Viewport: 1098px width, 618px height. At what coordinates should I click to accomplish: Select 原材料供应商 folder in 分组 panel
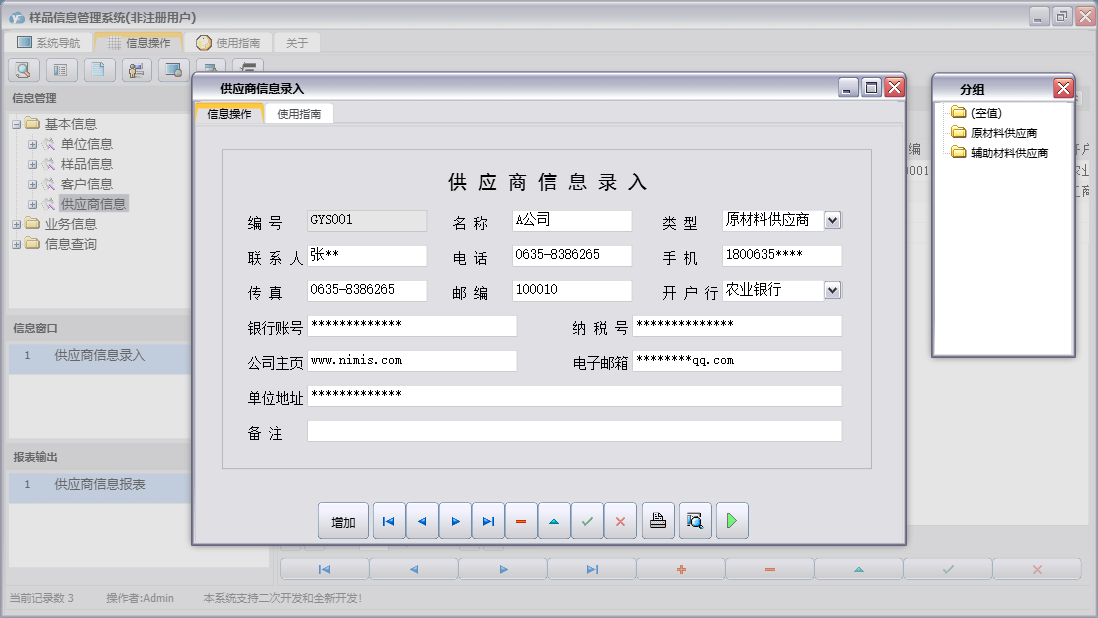(x=1003, y=133)
